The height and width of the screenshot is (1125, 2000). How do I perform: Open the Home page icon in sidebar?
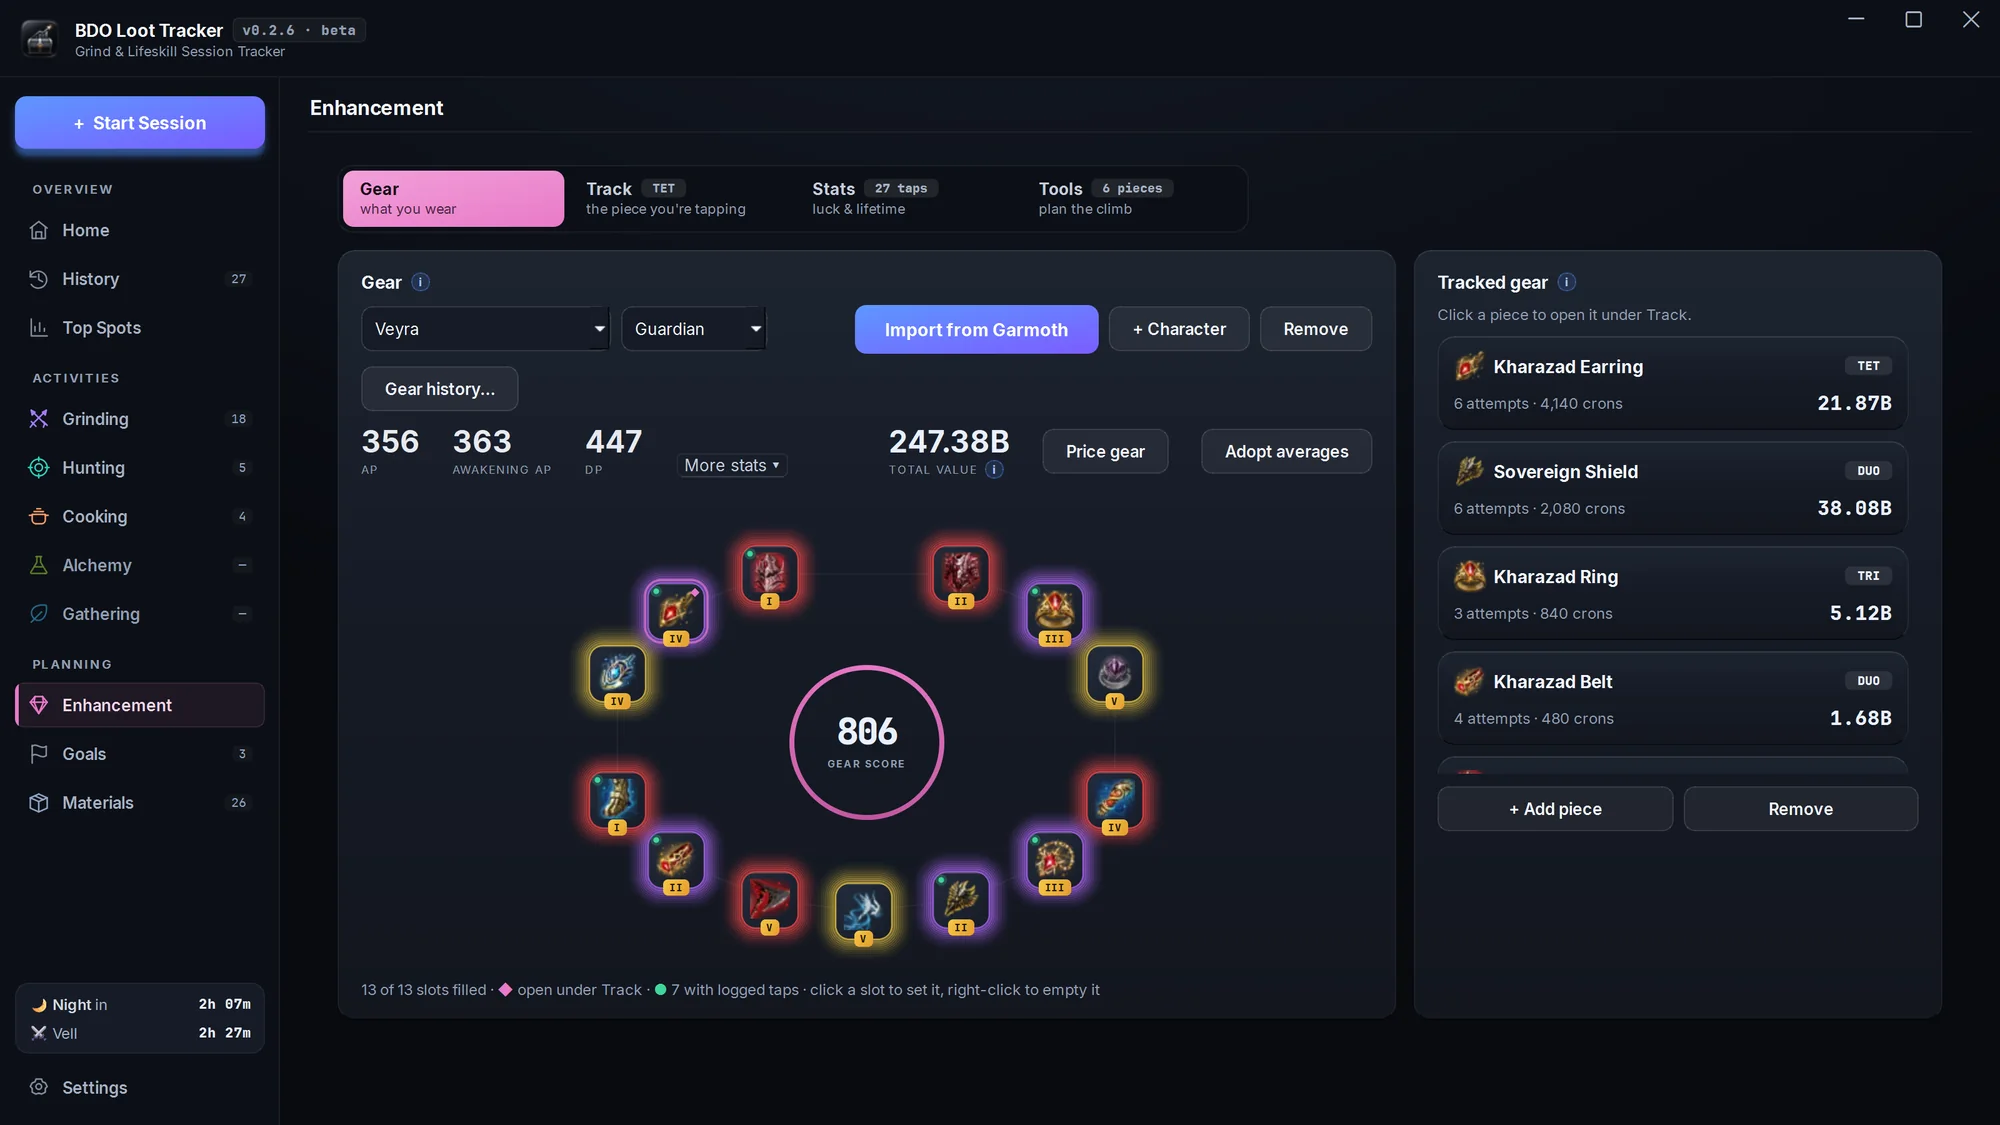point(39,230)
